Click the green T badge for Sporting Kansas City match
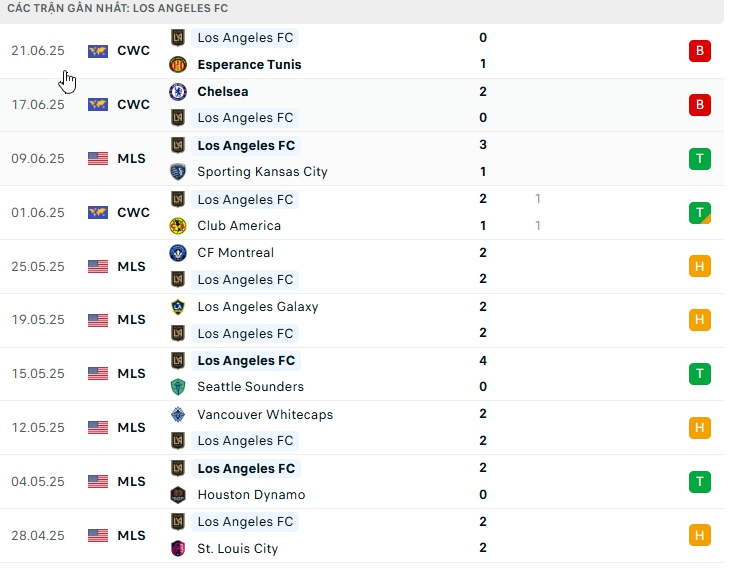Image resolution: width=731 pixels, height=572 pixels. [699, 158]
